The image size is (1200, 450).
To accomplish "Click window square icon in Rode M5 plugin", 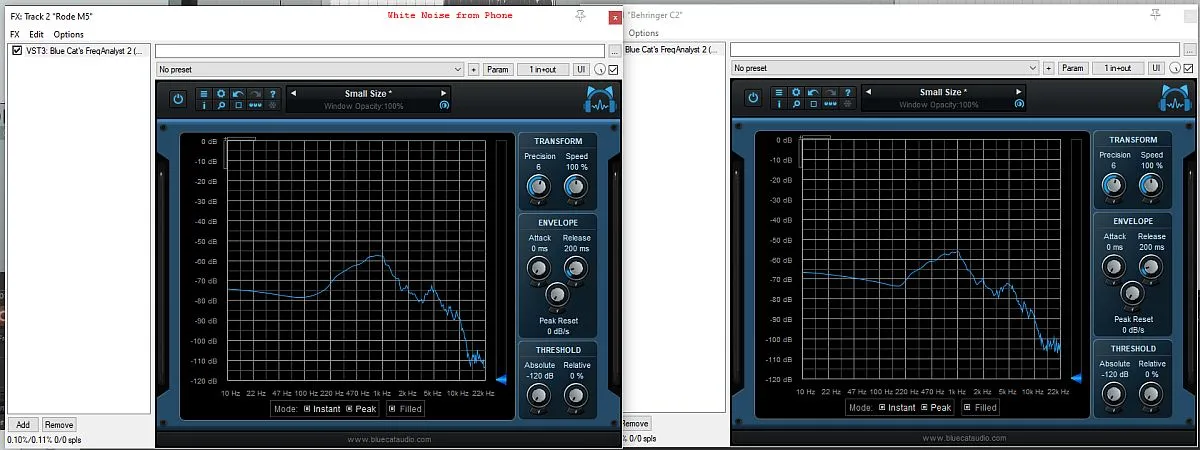I will click(x=238, y=105).
